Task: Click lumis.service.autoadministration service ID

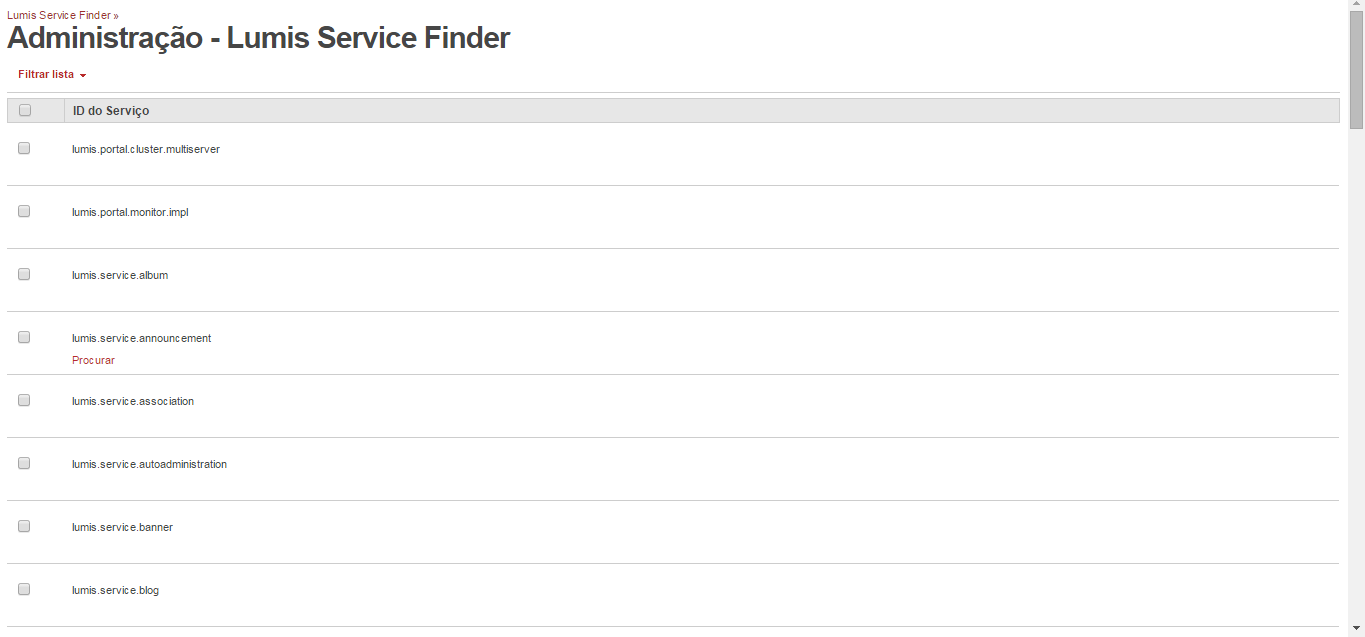Action: [x=149, y=464]
